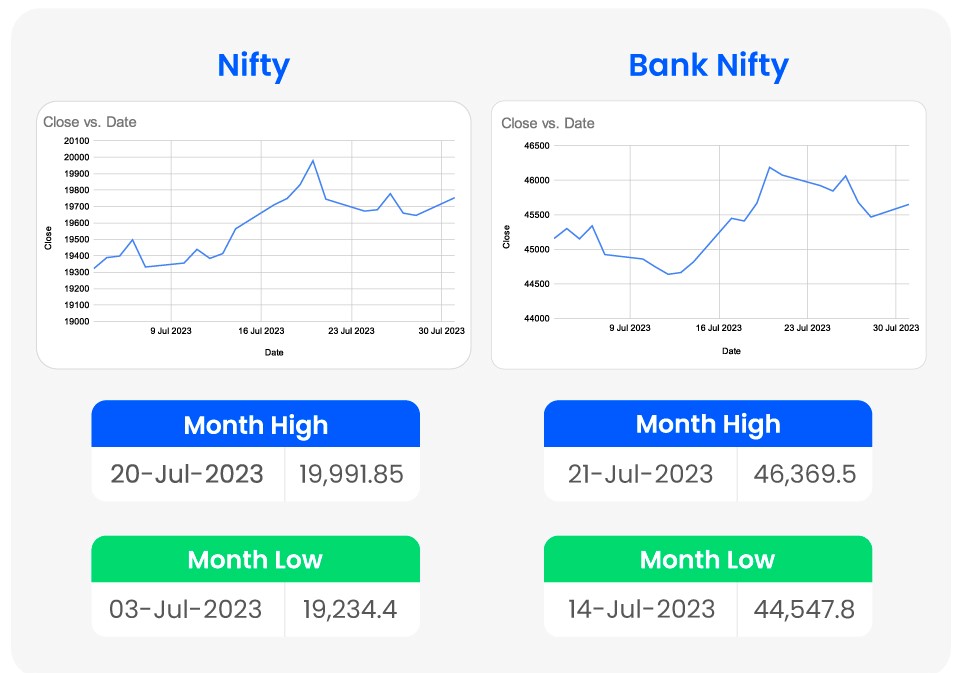This screenshot has width=957, height=673.
Task: Select the 20-Jul-2023 date cell
Action: tap(187, 474)
